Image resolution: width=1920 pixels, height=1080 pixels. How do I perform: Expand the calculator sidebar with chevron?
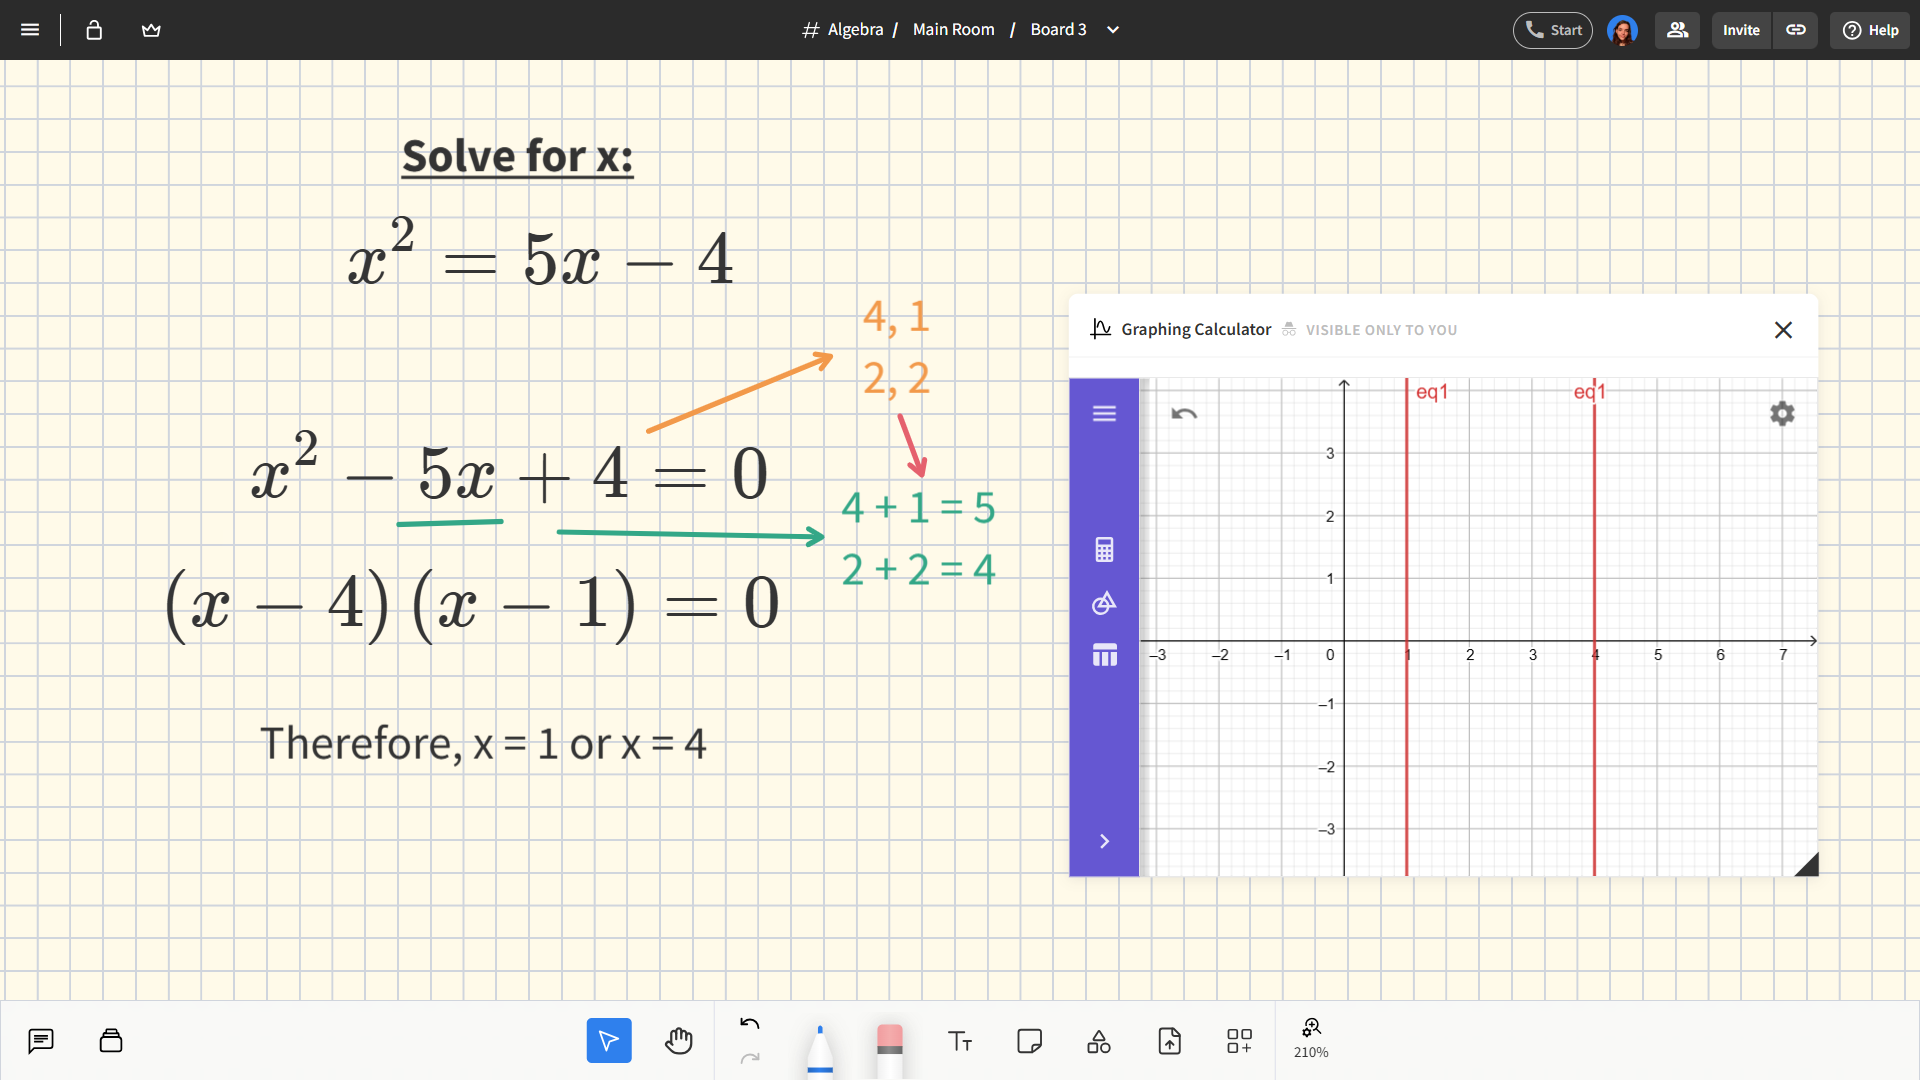tap(1104, 841)
